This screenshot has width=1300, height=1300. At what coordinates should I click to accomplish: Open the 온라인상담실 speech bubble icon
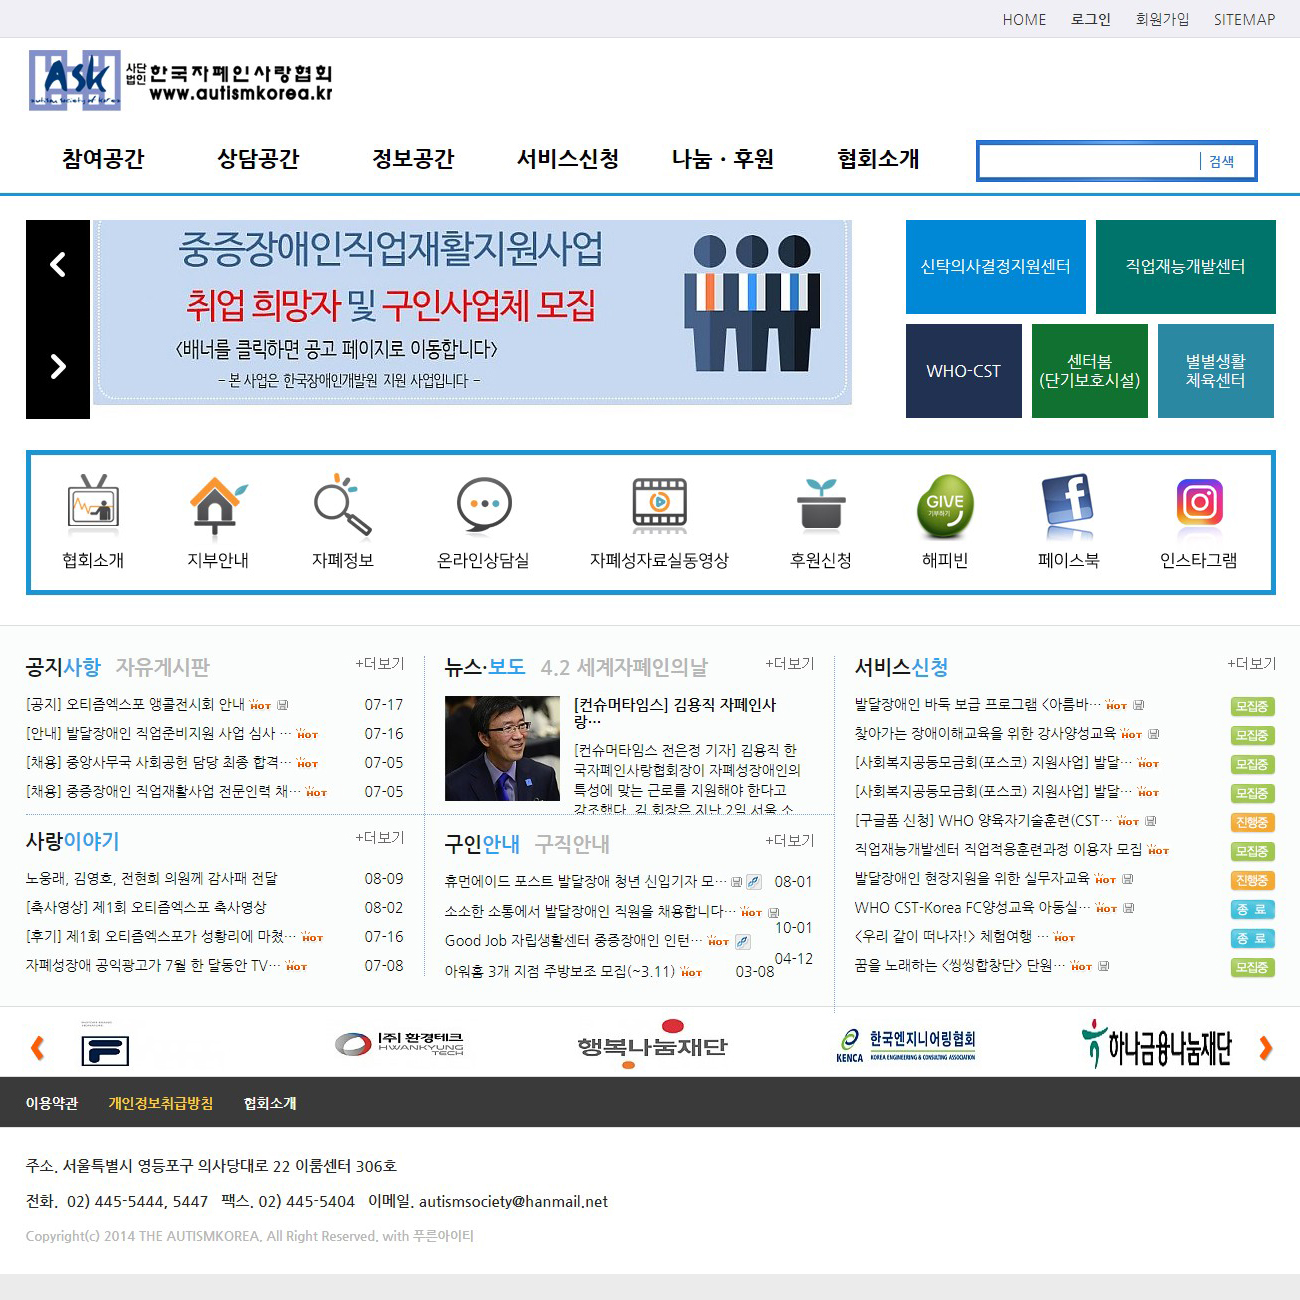click(x=484, y=504)
